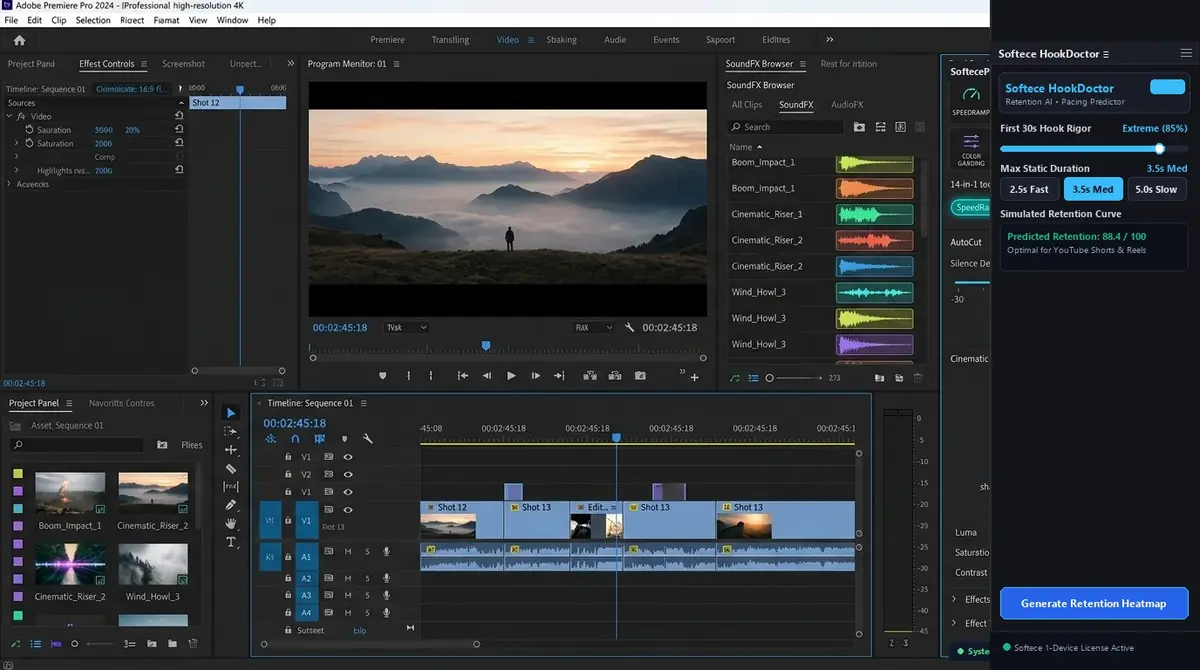Image resolution: width=1200 pixels, height=670 pixels.
Task: Expand the Saturation parameter
Action: coord(16,143)
